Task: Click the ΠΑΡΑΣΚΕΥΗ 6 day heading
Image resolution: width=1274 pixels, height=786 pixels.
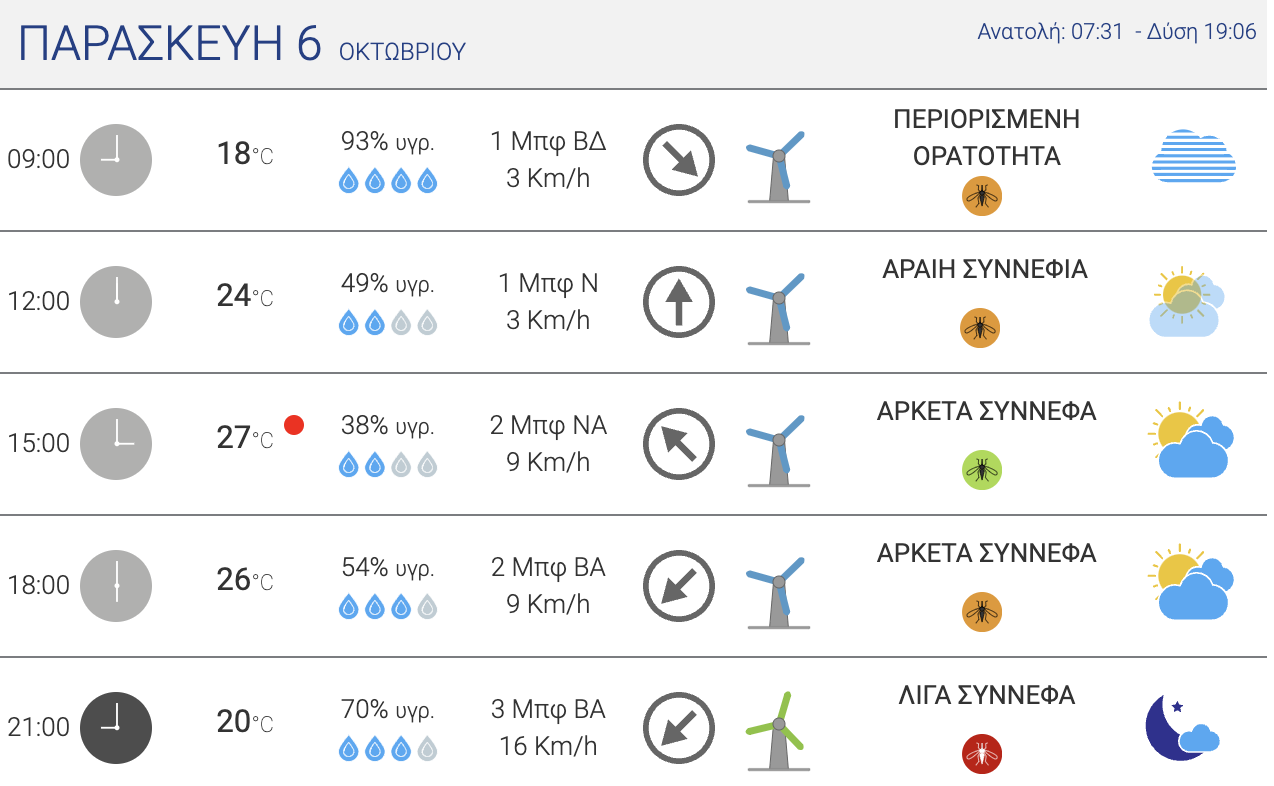Action: pyautogui.click(x=170, y=44)
